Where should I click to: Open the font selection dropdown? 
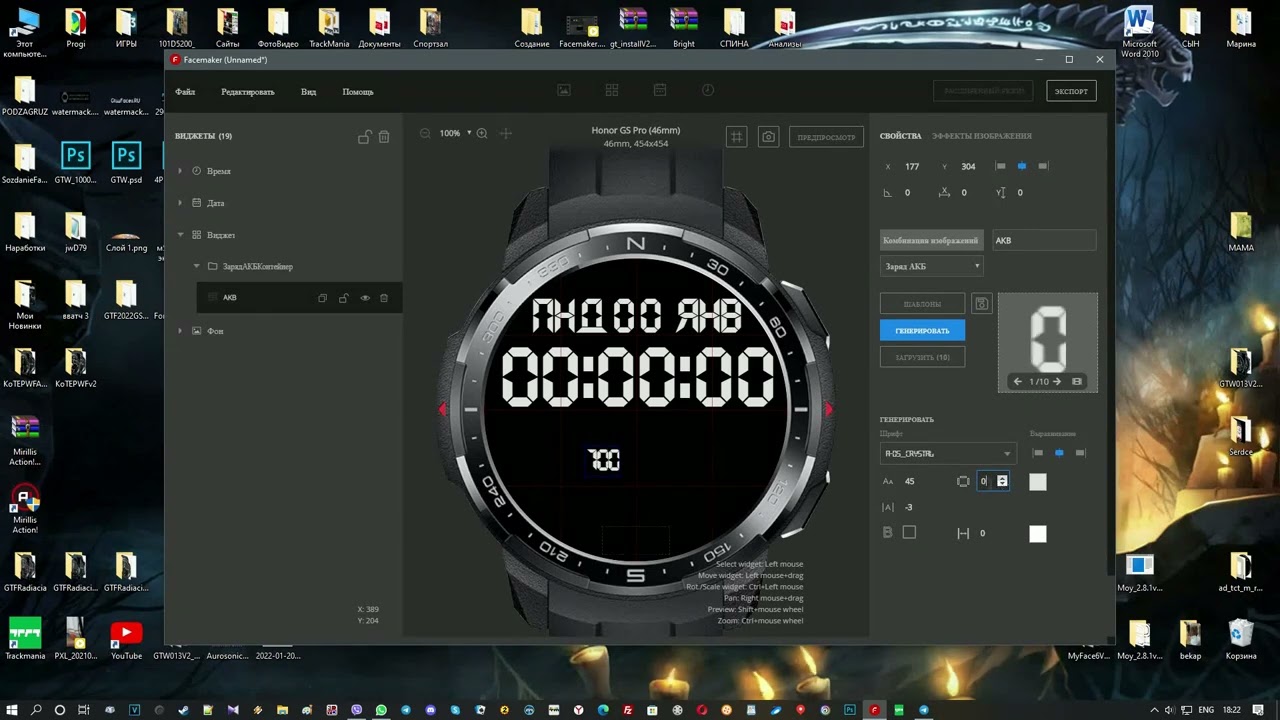tap(947, 454)
